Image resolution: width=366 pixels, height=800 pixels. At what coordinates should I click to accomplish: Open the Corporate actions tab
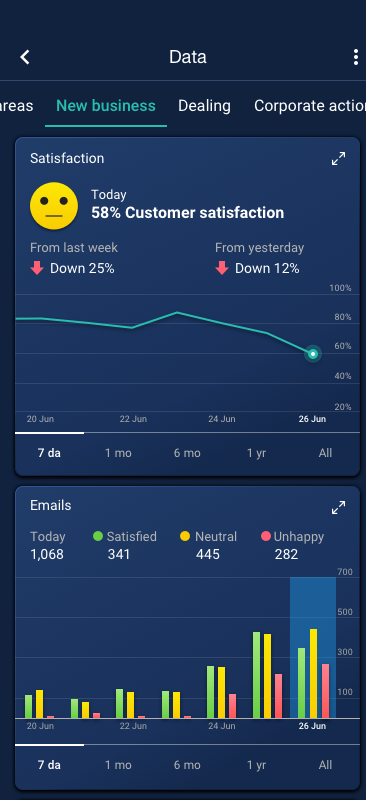[x=310, y=106]
